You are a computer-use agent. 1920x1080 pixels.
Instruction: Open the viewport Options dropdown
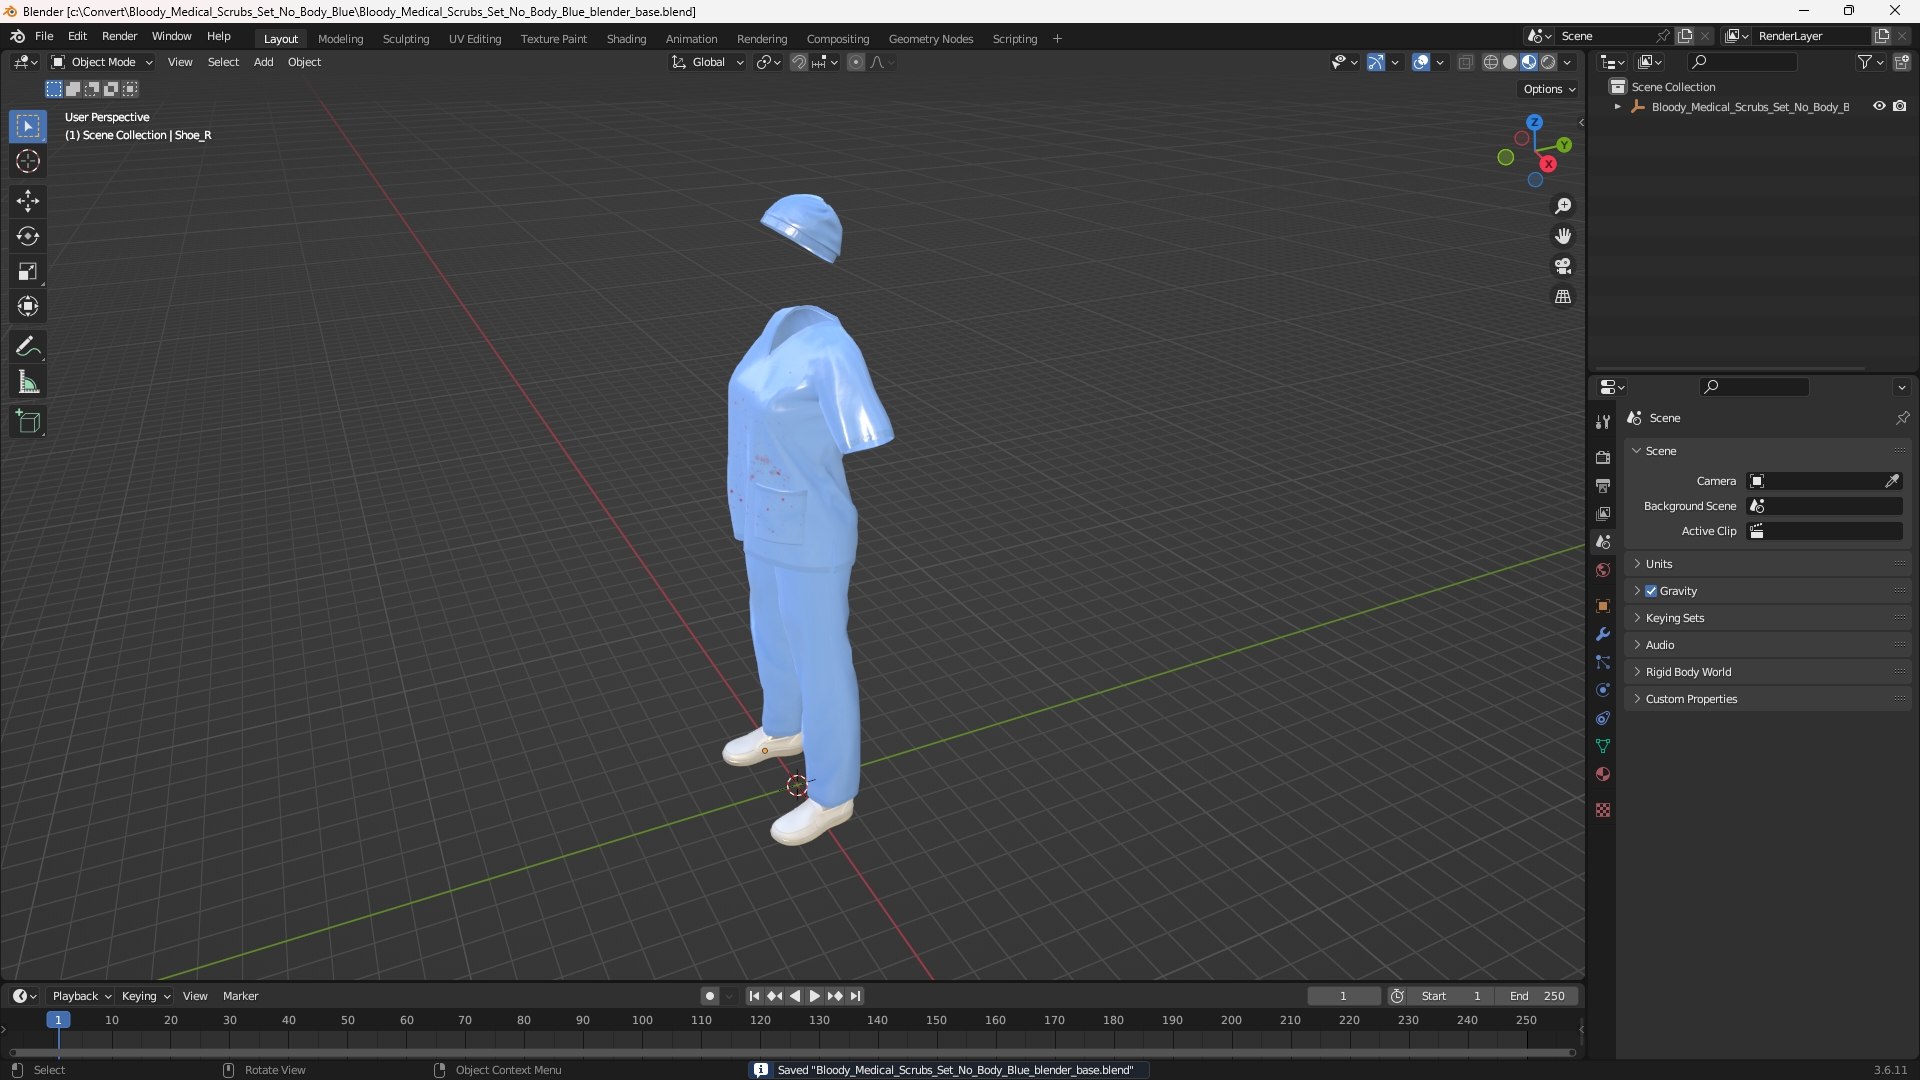(x=1549, y=89)
